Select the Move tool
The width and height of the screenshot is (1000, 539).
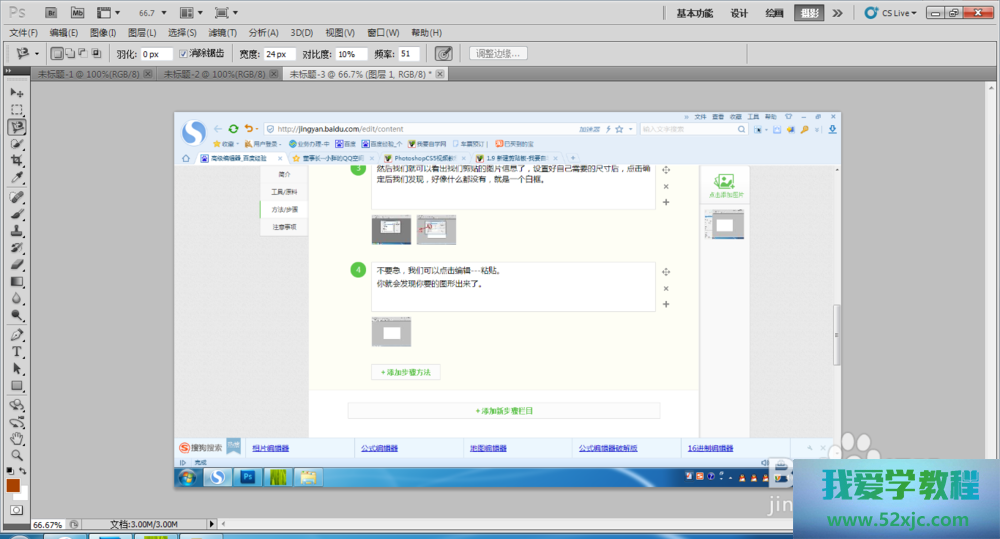pos(17,93)
